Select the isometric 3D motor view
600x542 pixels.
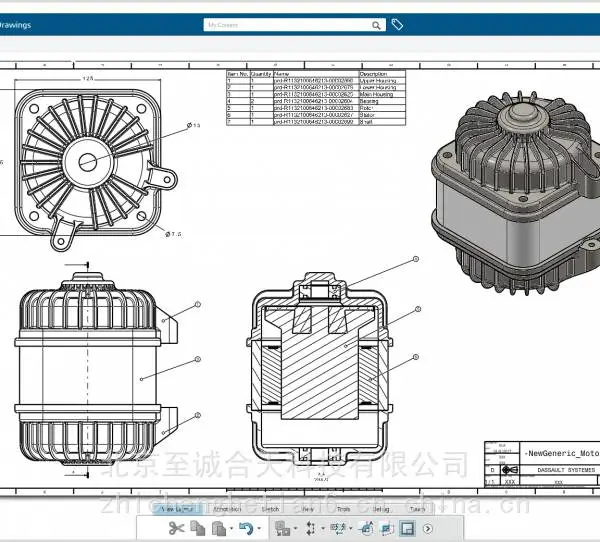click(517, 193)
